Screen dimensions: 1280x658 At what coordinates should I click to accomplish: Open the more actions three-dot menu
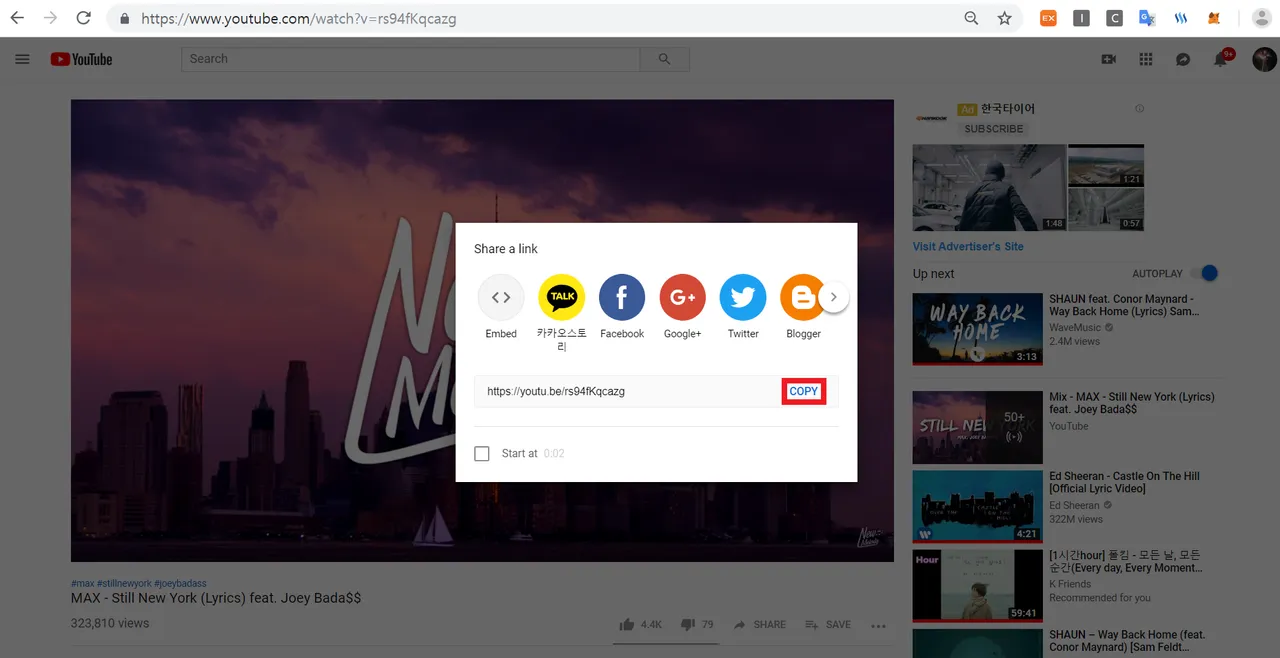tap(878, 626)
